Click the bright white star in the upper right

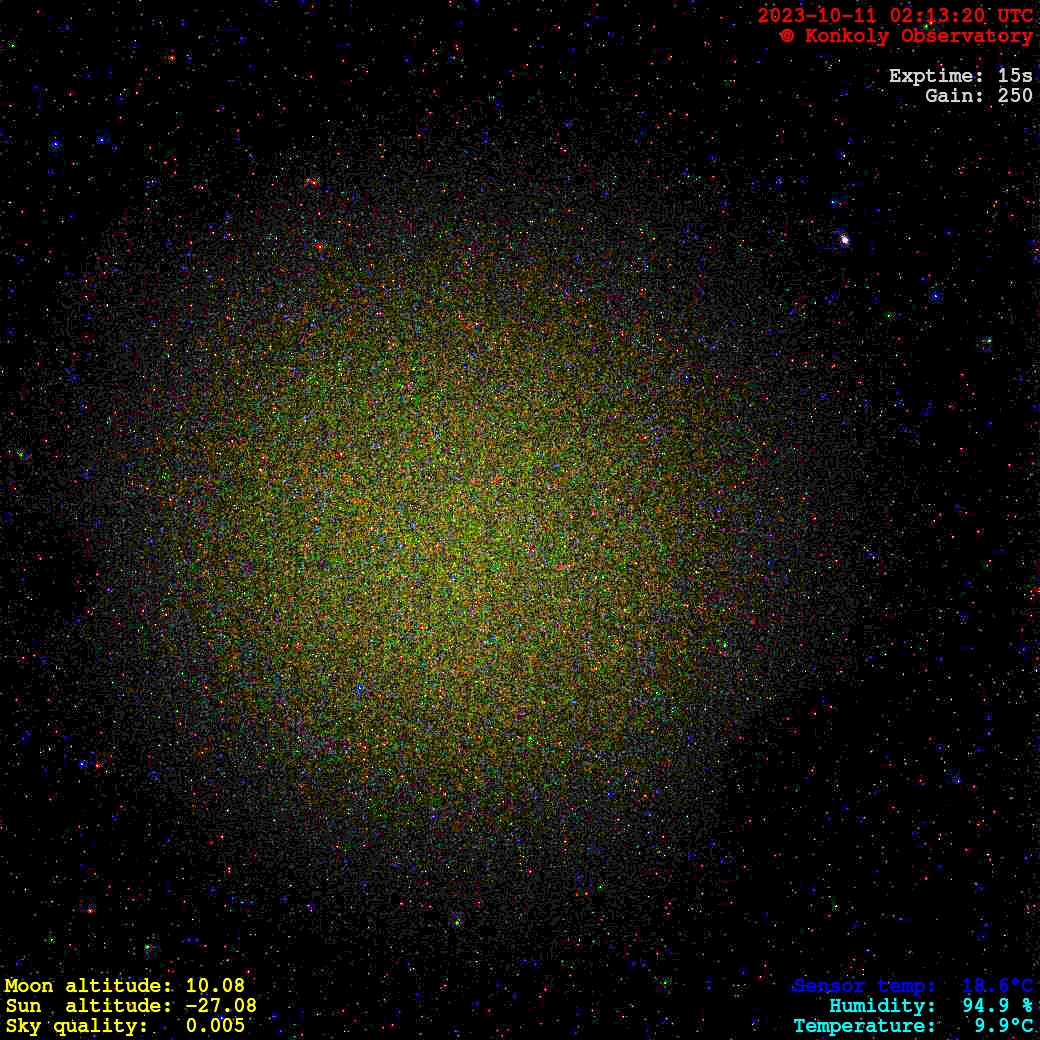pos(844,239)
